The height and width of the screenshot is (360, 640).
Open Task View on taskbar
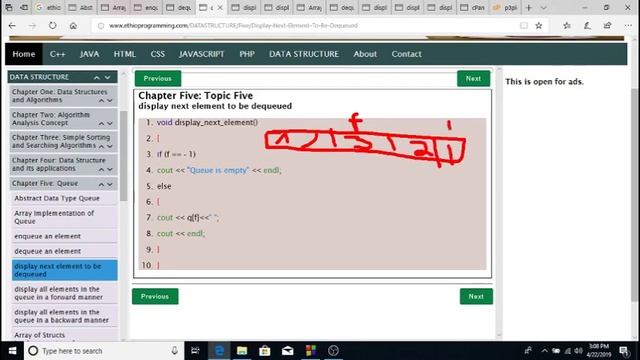[x=196, y=351]
